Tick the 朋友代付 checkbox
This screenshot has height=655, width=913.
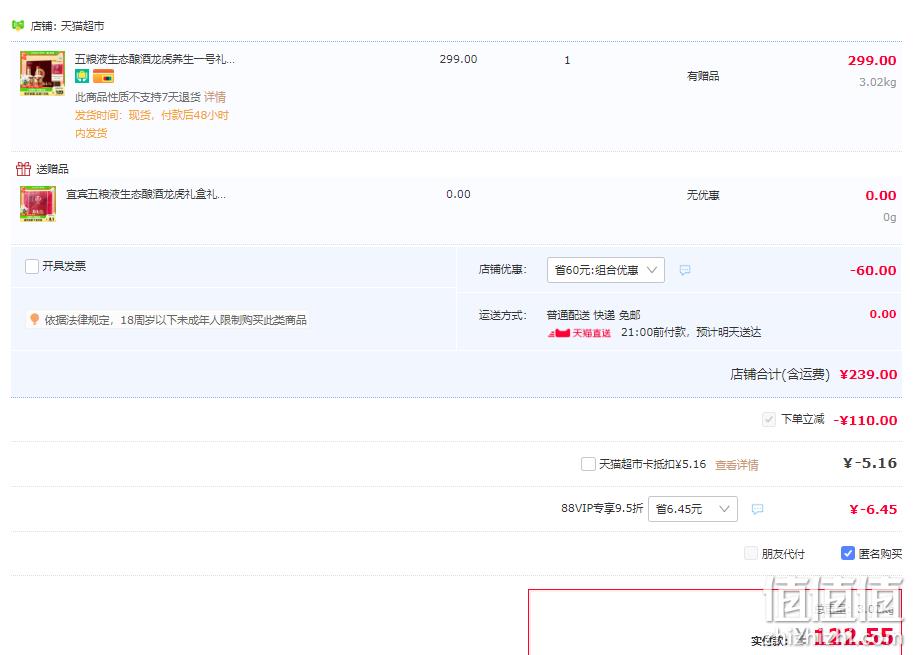click(x=751, y=553)
